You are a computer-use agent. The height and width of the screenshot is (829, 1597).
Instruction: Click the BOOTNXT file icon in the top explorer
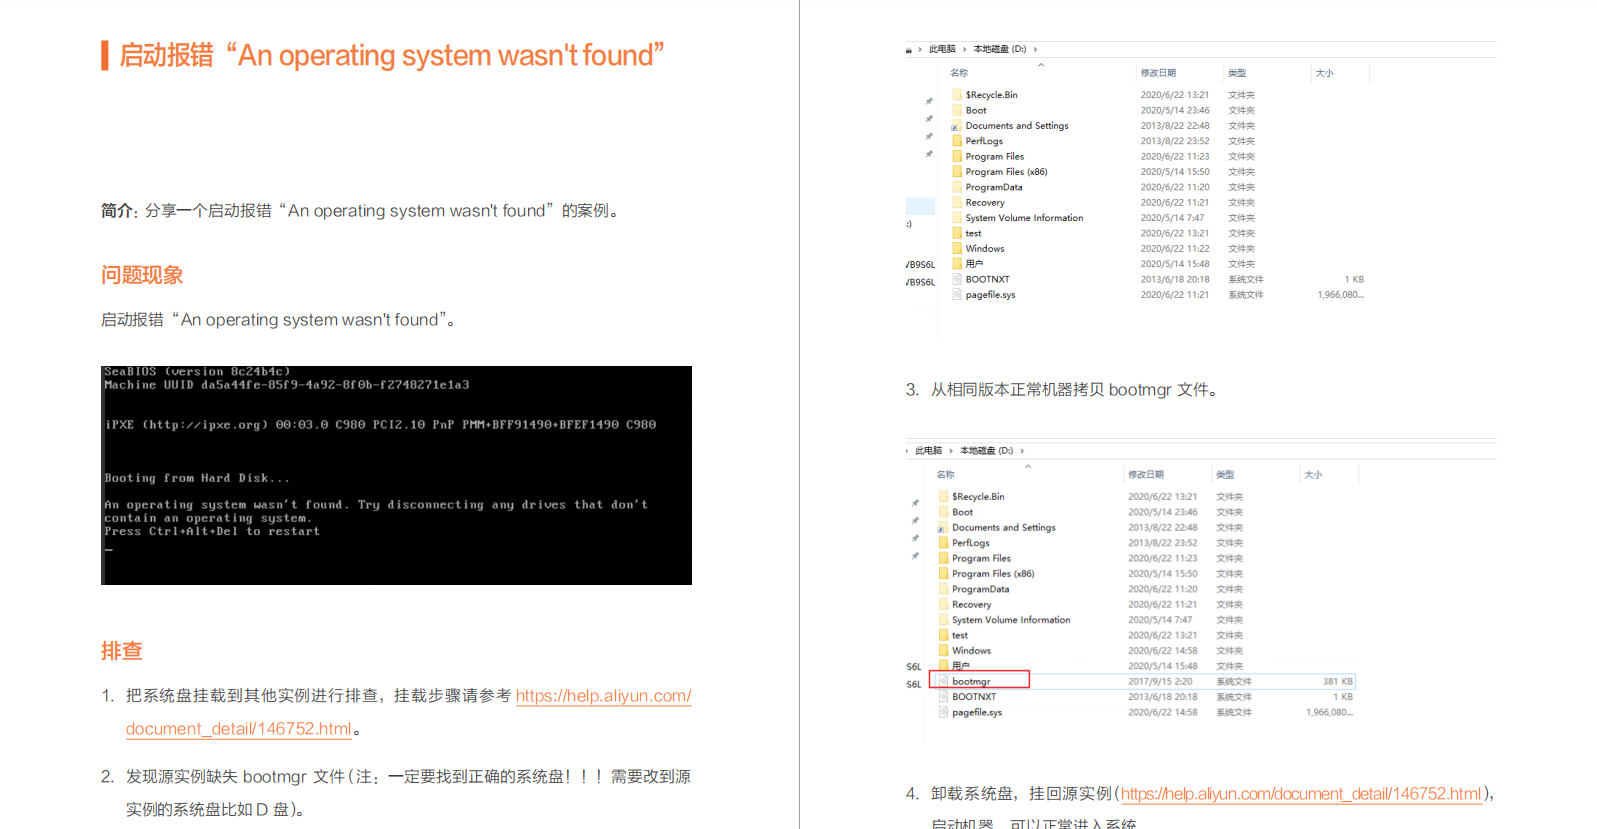coord(957,279)
